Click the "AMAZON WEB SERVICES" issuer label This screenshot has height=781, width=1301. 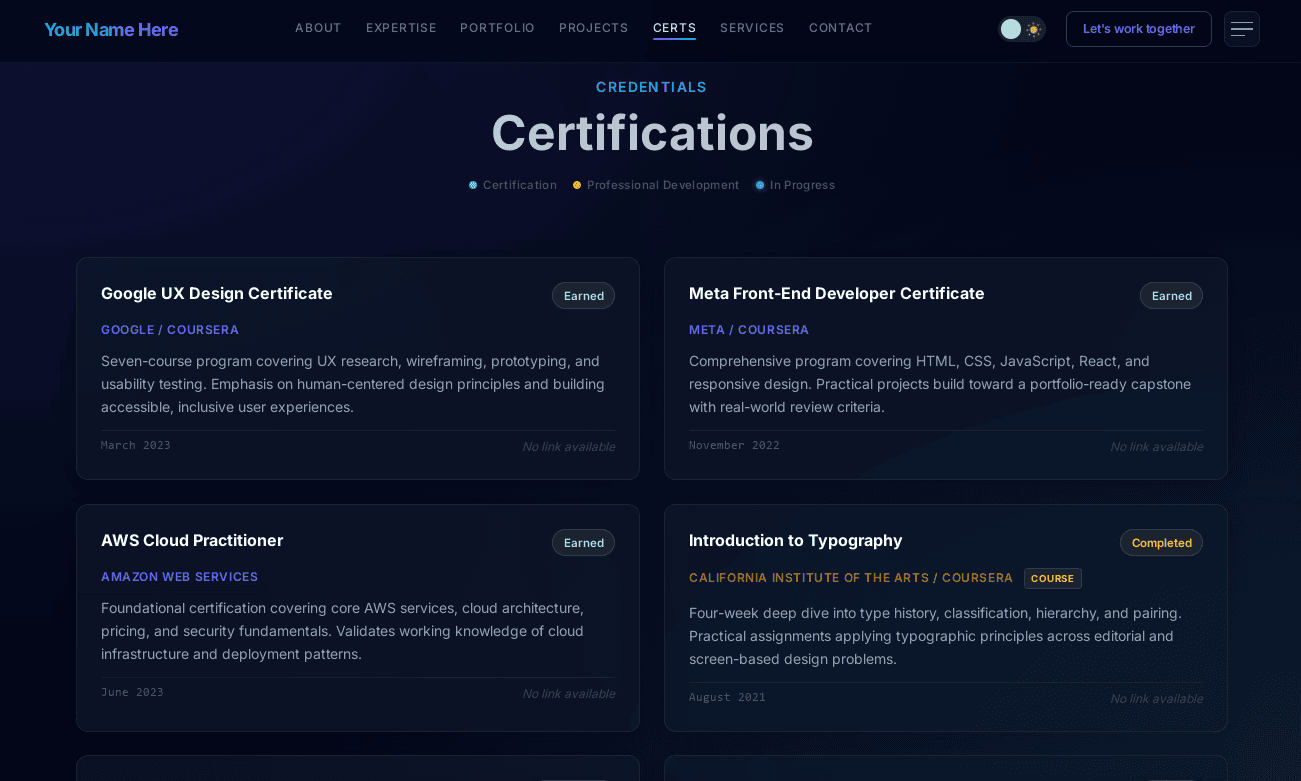(180, 577)
